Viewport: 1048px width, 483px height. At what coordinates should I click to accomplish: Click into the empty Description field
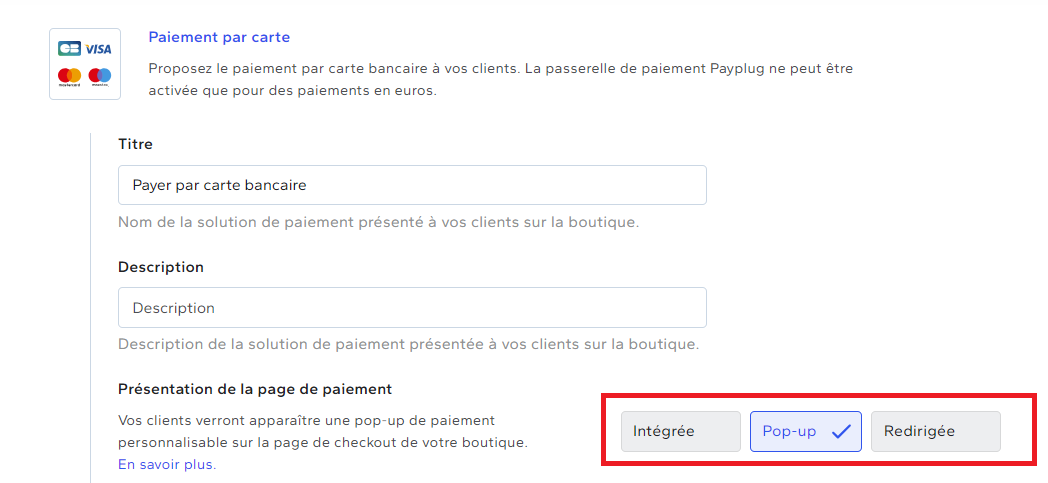(x=412, y=308)
